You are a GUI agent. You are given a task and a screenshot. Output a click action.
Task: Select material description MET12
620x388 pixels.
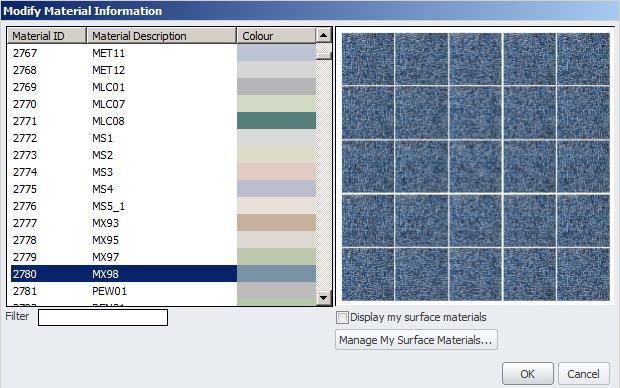coord(108,70)
